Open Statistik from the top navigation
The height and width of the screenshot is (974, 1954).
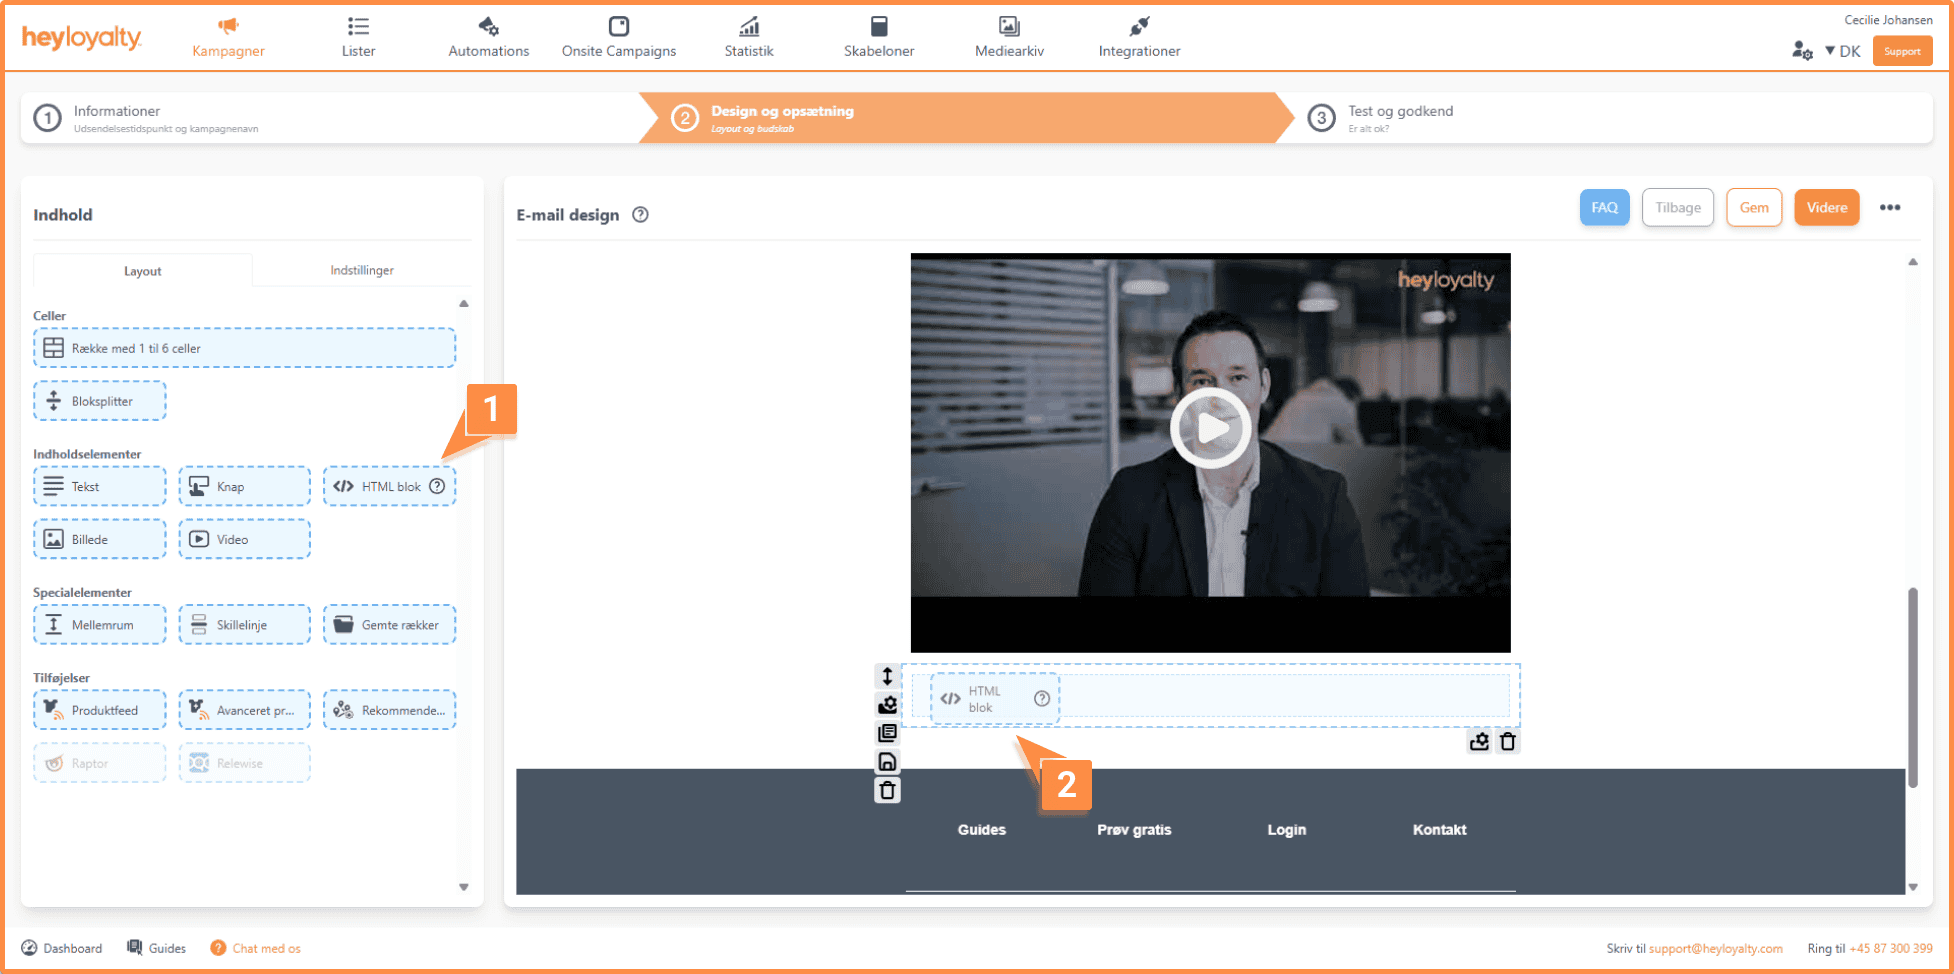[x=748, y=37]
